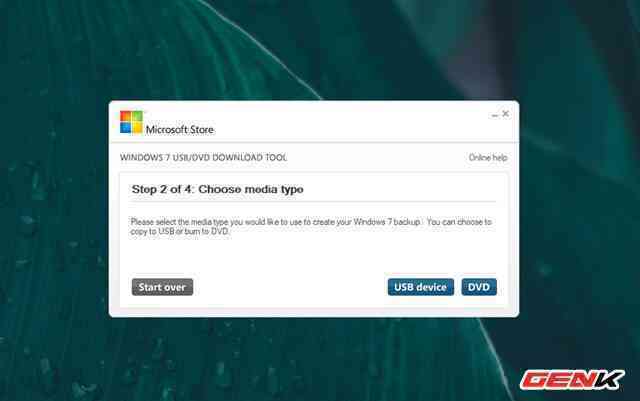
Task: Click the divider line under the step heading
Action: pyautogui.click(x=313, y=201)
